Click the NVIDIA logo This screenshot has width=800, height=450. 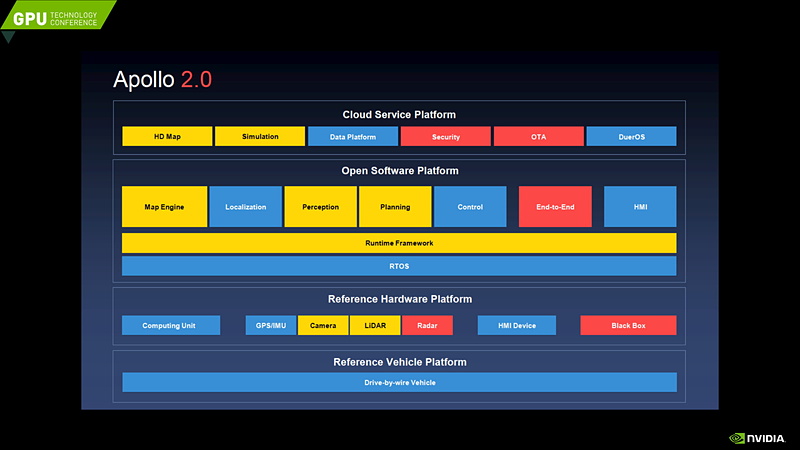point(757,438)
